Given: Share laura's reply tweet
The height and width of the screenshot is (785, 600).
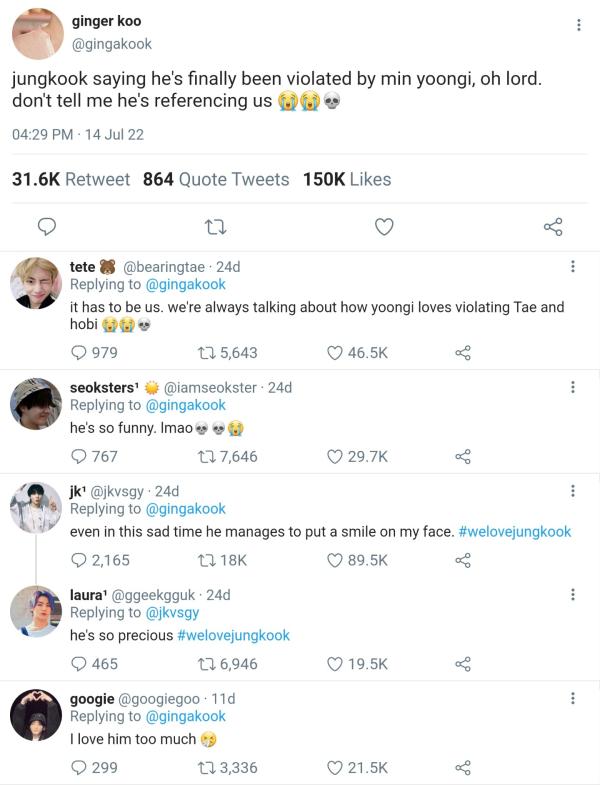Looking at the screenshot, I should (462, 664).
